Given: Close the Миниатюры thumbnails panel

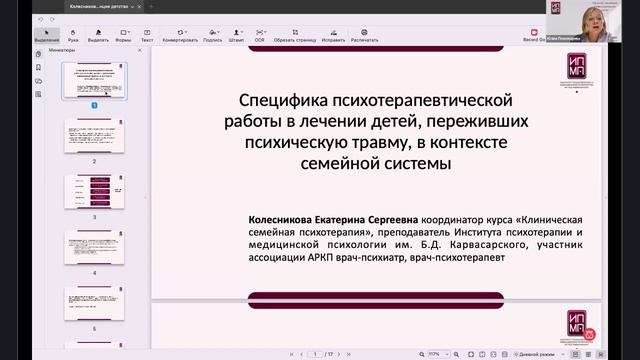Looking at the screenshot, I should click(140, 50).
